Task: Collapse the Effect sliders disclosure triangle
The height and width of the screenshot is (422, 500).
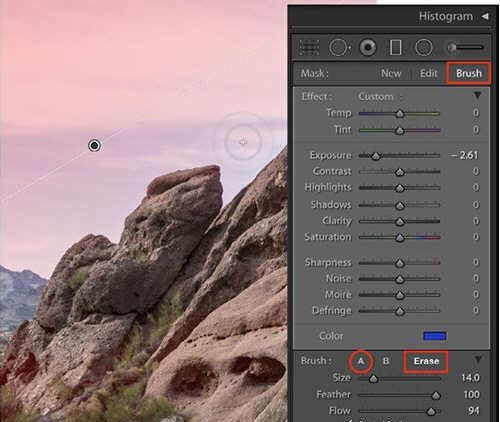Action: 478,96
